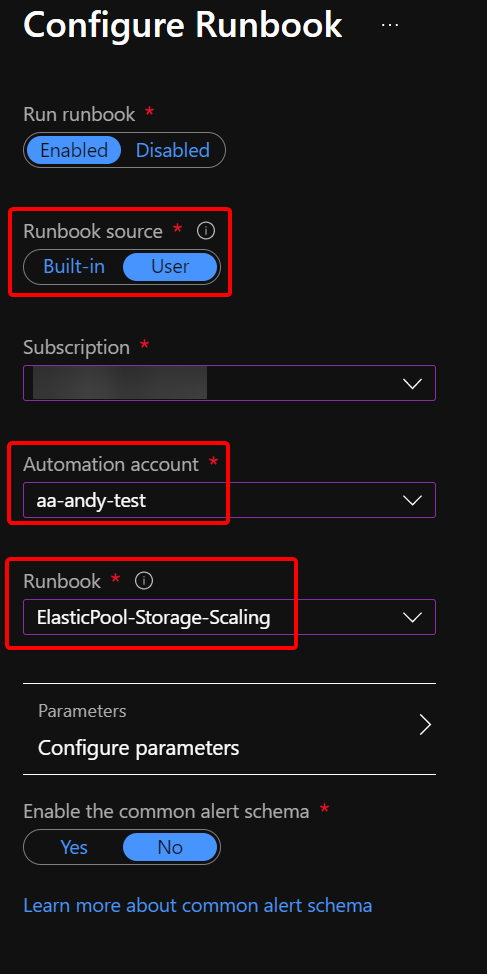Select Yes for common alert schema
487x974 pixels.
tap(74, 847)
